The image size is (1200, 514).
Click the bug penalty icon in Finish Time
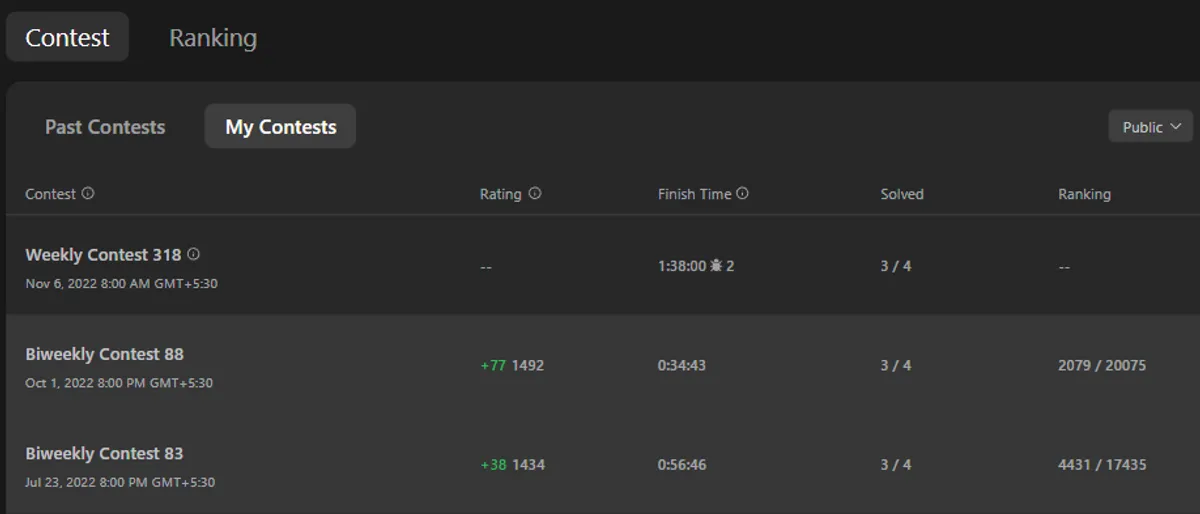point(716,266)
